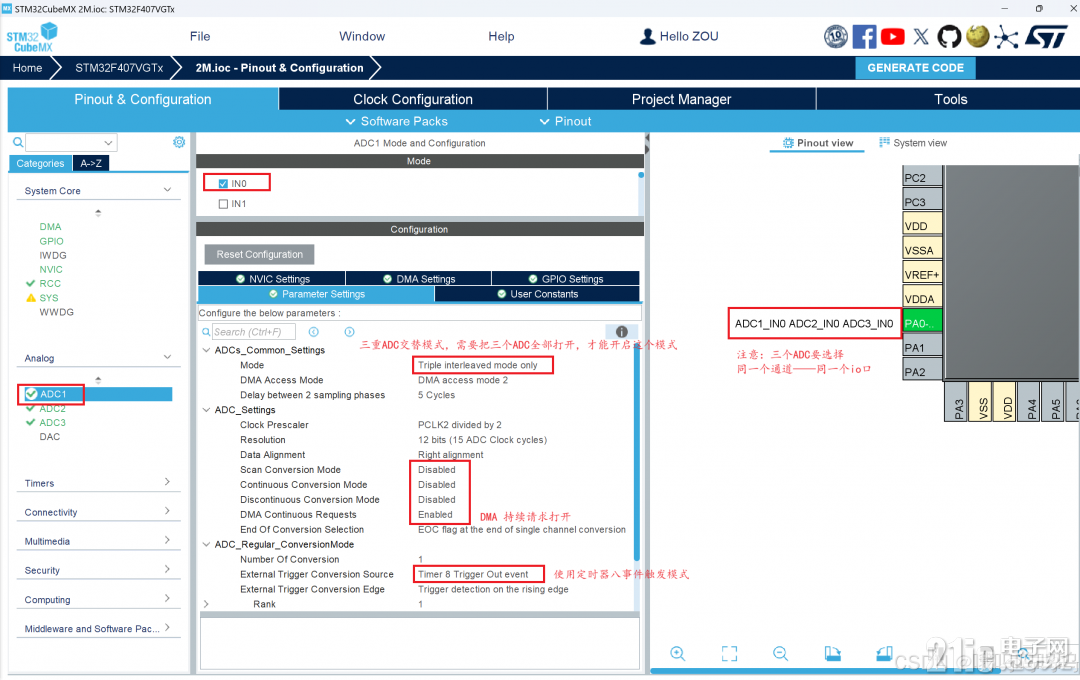The image size is (1080, 680).
Task: Click the System view grid icon
Action: point(884,142)
